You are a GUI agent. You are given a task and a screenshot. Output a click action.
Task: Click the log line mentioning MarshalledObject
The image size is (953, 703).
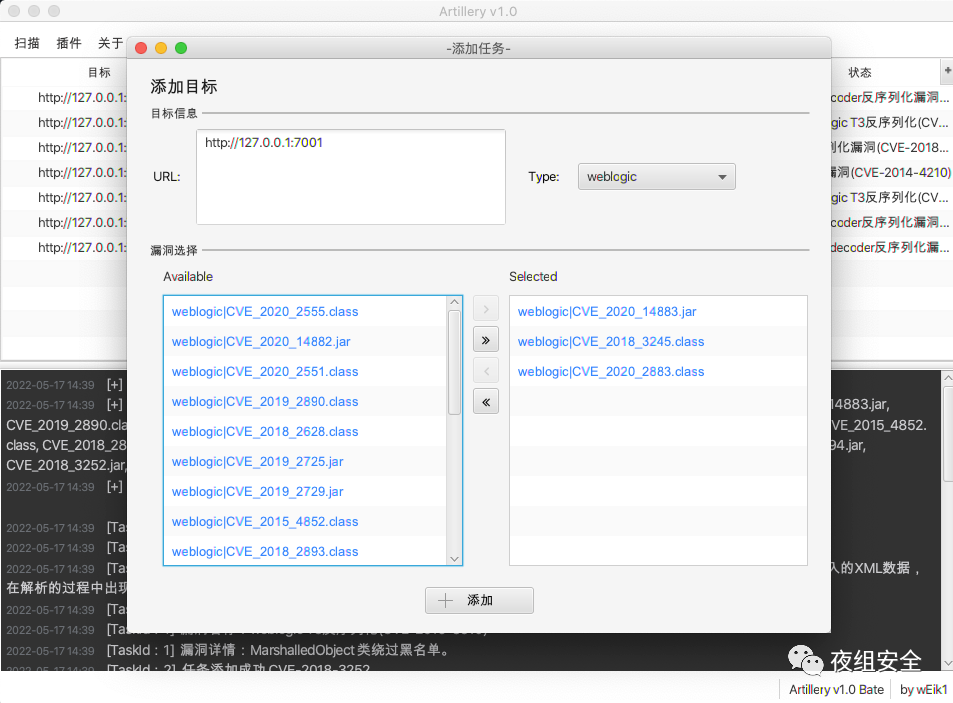tap(280, 650)
